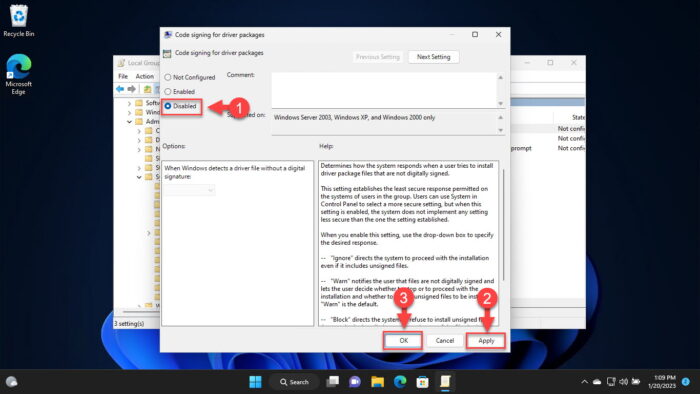Viewport: 700px width, 394px height.
Task: Open the Windows Start menu
Action: tap(255, 382)
